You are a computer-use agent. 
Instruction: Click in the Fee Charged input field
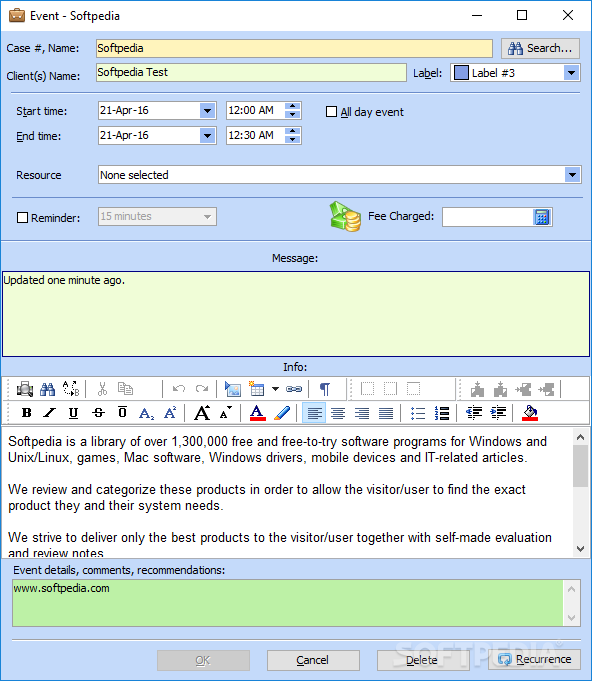[x=487, y=217]
